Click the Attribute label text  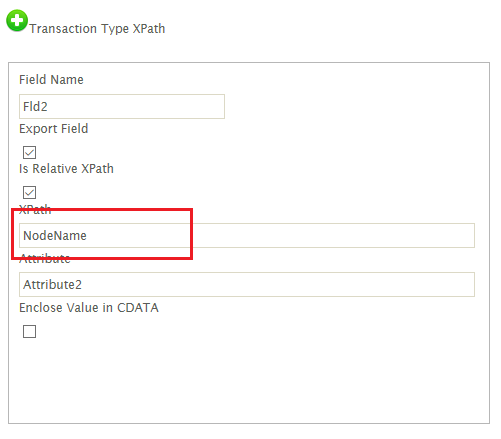[45, 258]
